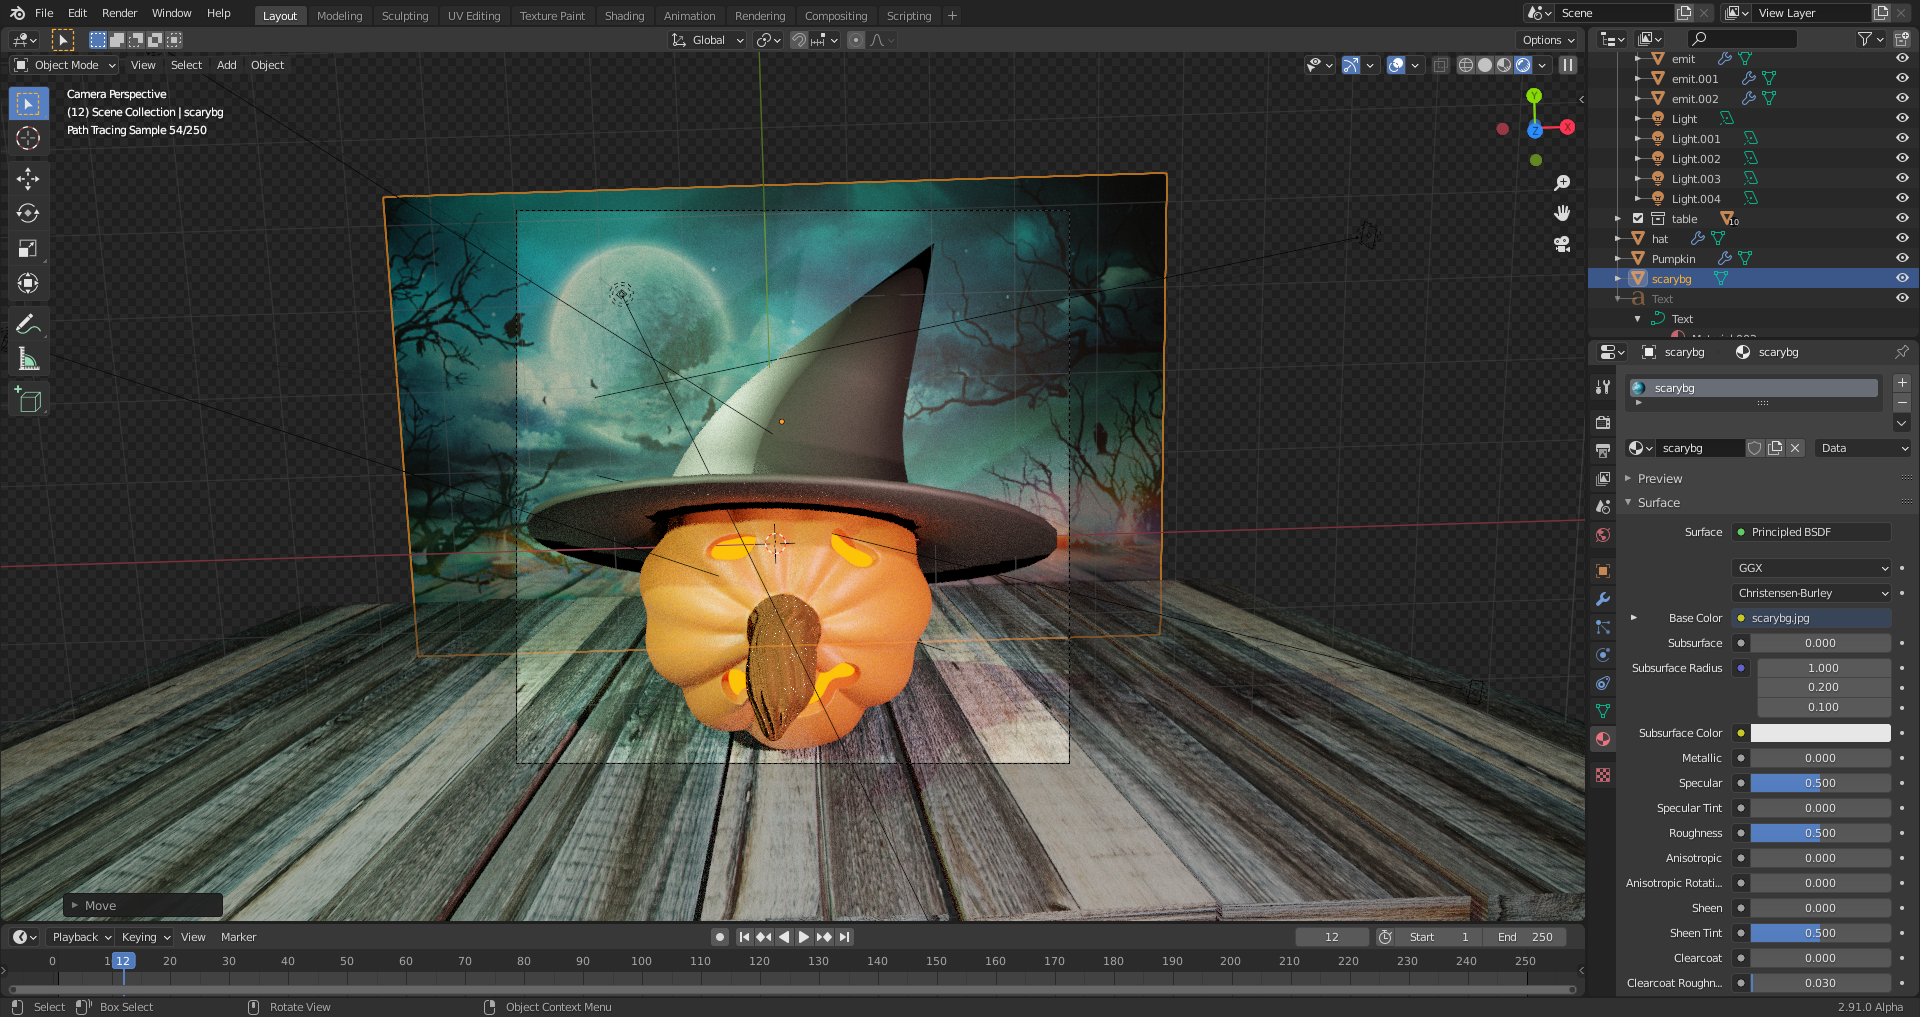Screen dimensions: 1920x1017
Task: Select the Scale tool
Action: pos(28,249)
